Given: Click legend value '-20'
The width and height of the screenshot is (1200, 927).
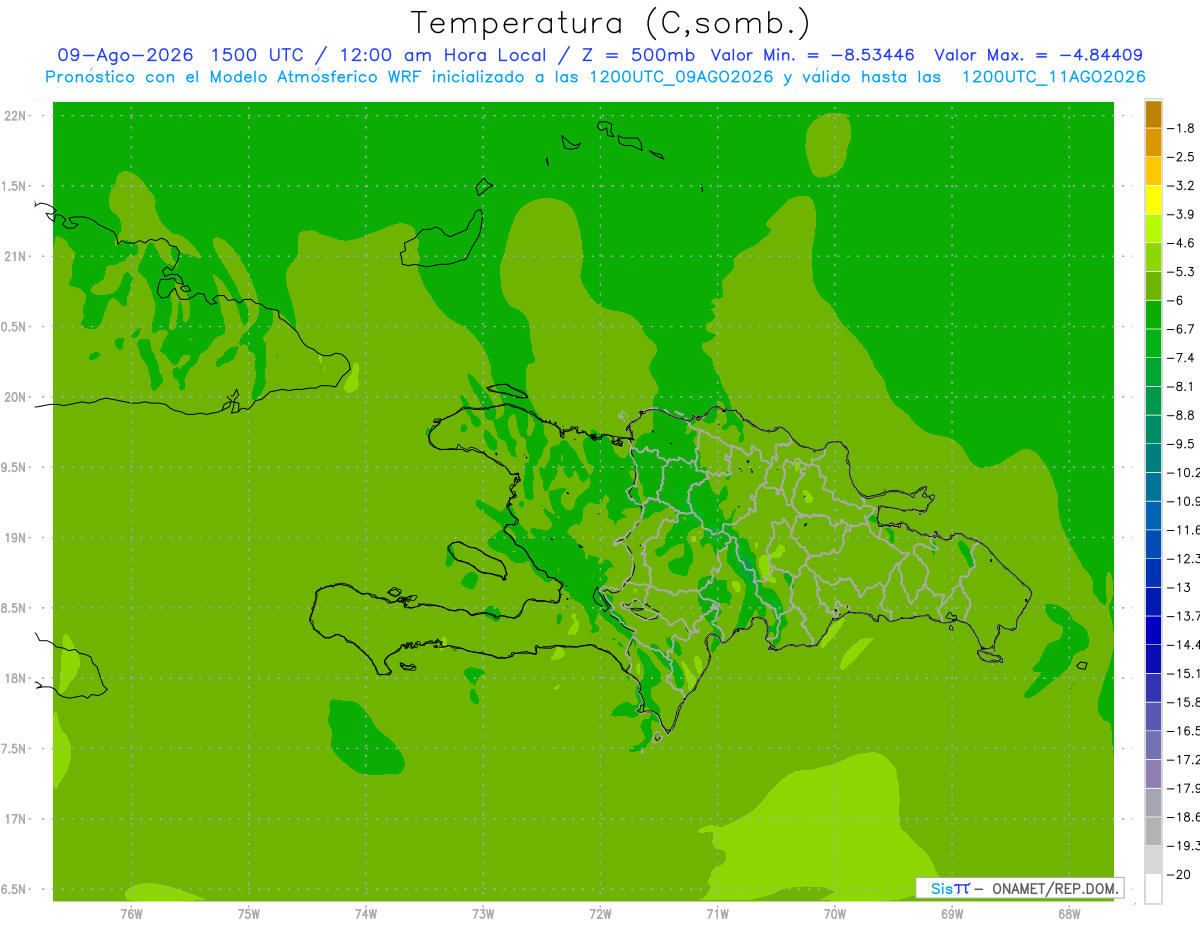Looking at the screenshot, I should [1179, 874].
